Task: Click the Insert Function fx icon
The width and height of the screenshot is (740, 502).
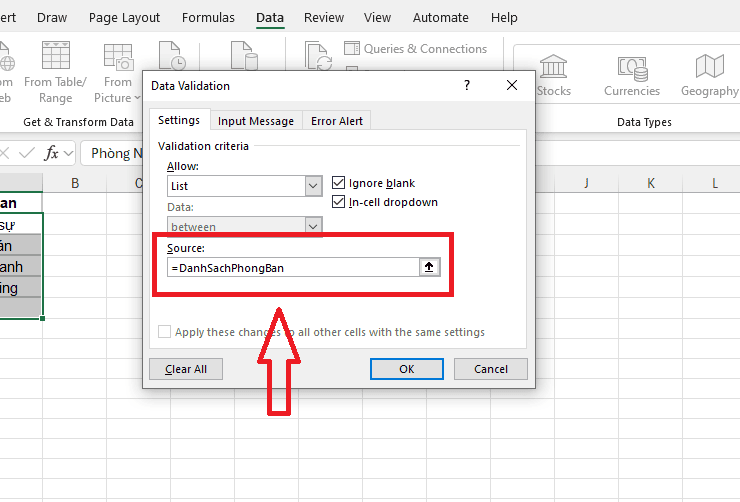Action: click(x=51, y=153)
